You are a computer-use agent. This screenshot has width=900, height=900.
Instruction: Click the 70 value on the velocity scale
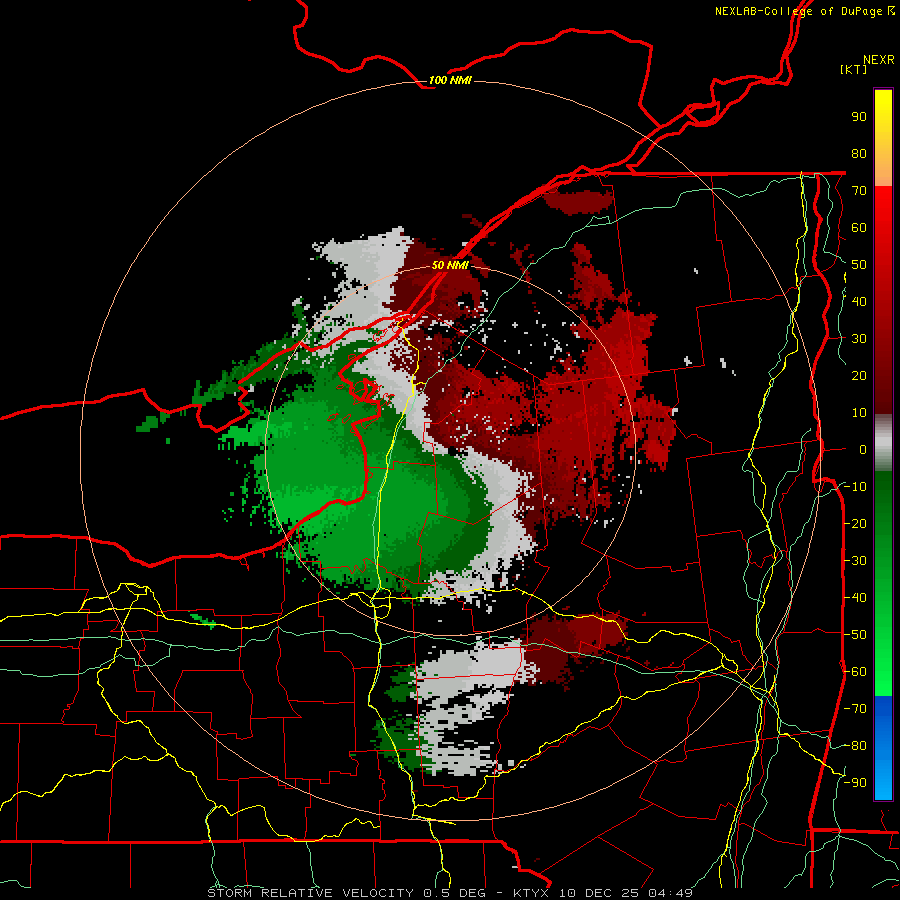click(859, 191)
